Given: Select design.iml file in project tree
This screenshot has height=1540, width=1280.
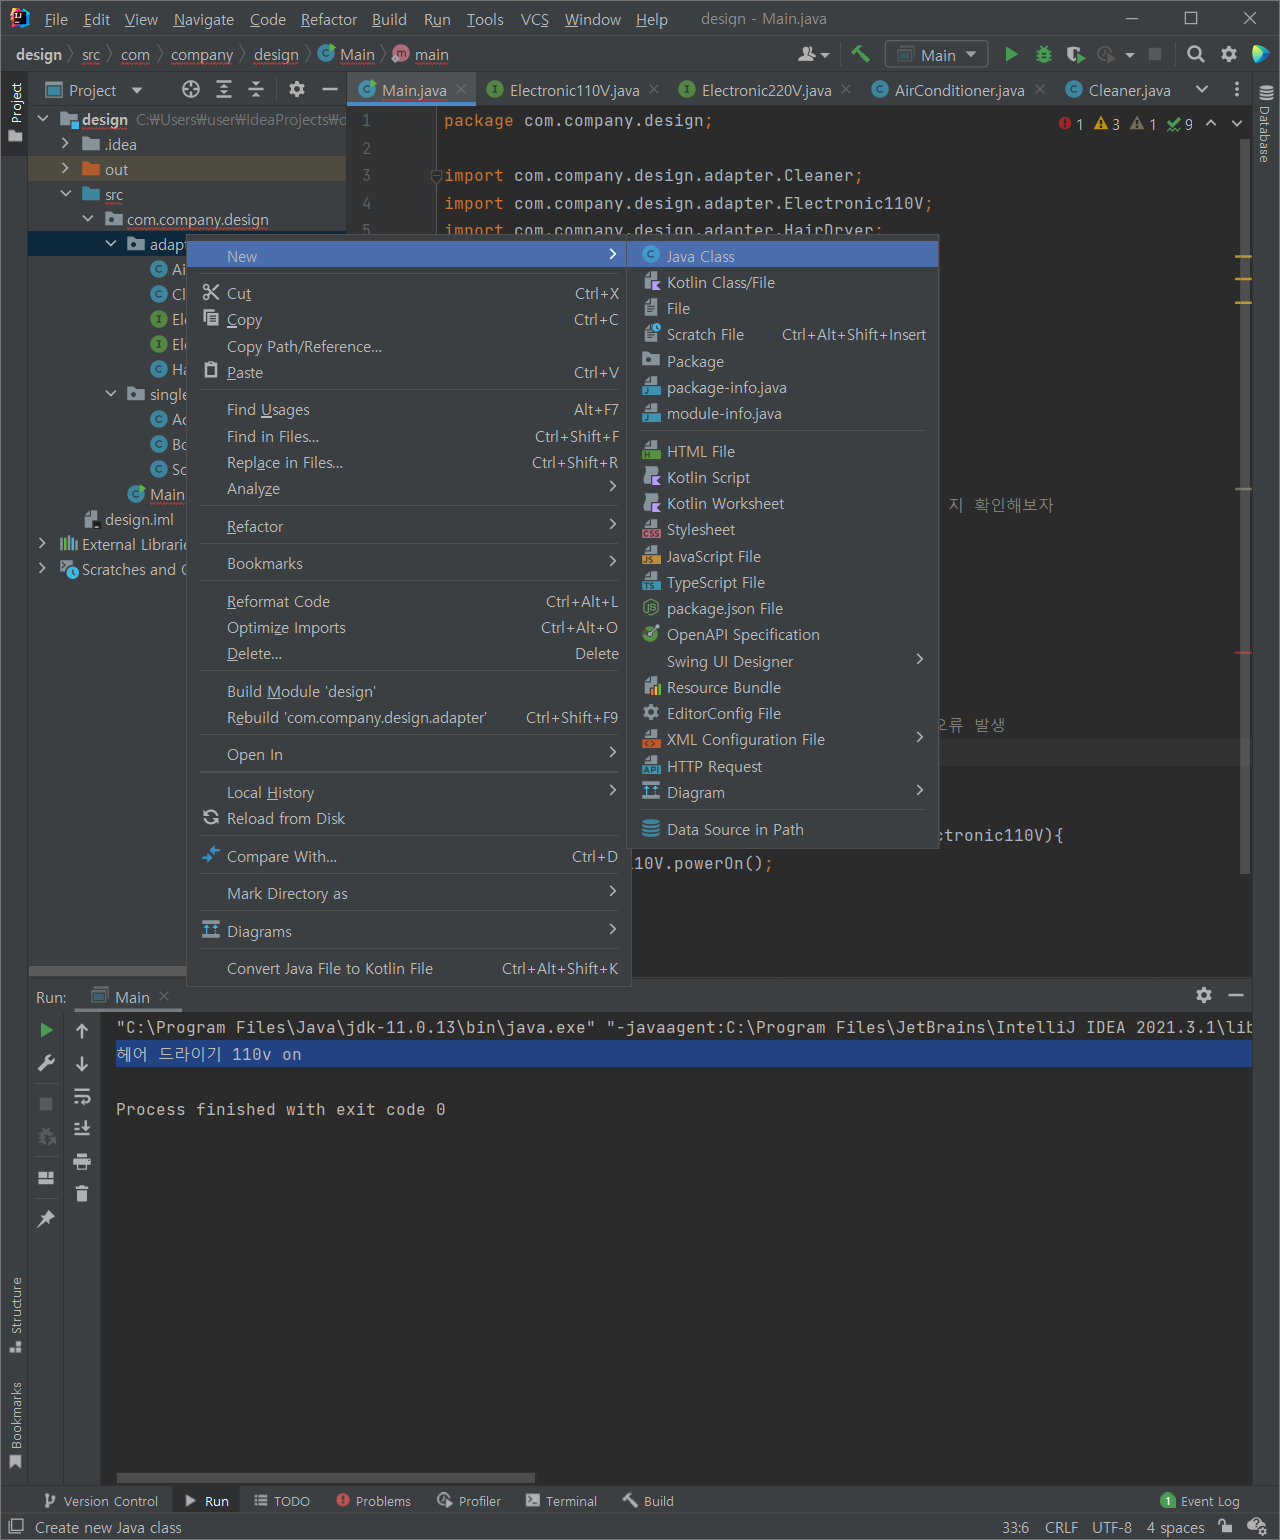Looking at the screenshot, I should (139, 519).
